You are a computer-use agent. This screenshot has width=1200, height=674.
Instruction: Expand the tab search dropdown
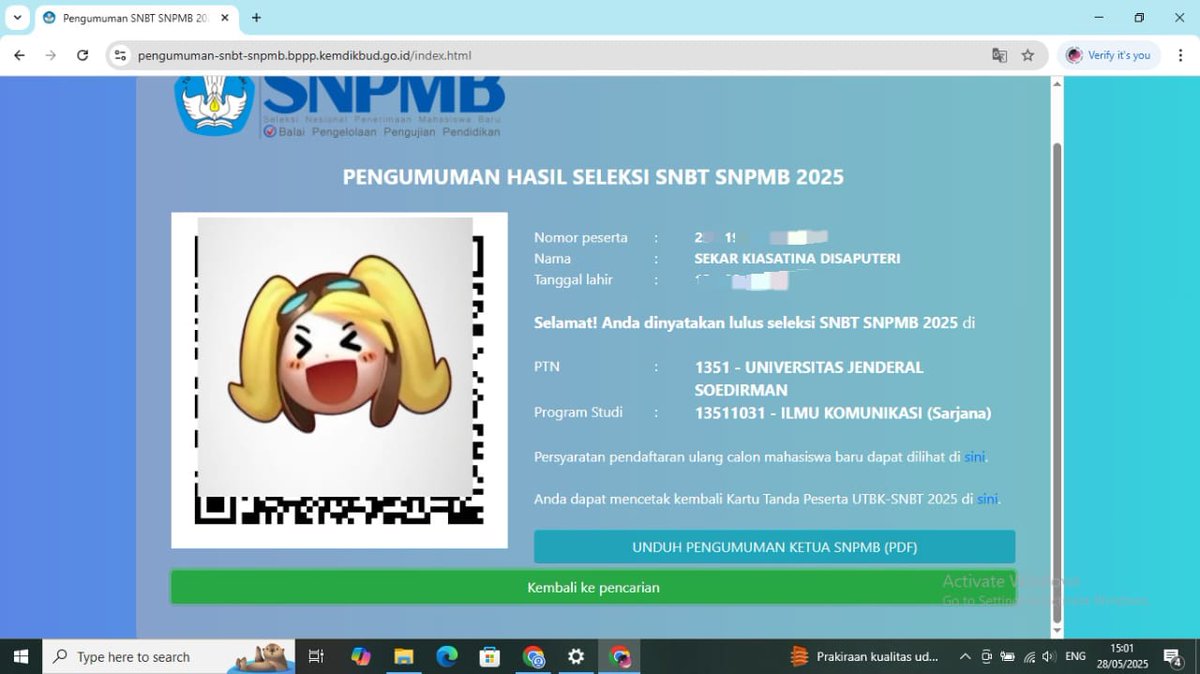coord(18,18)
